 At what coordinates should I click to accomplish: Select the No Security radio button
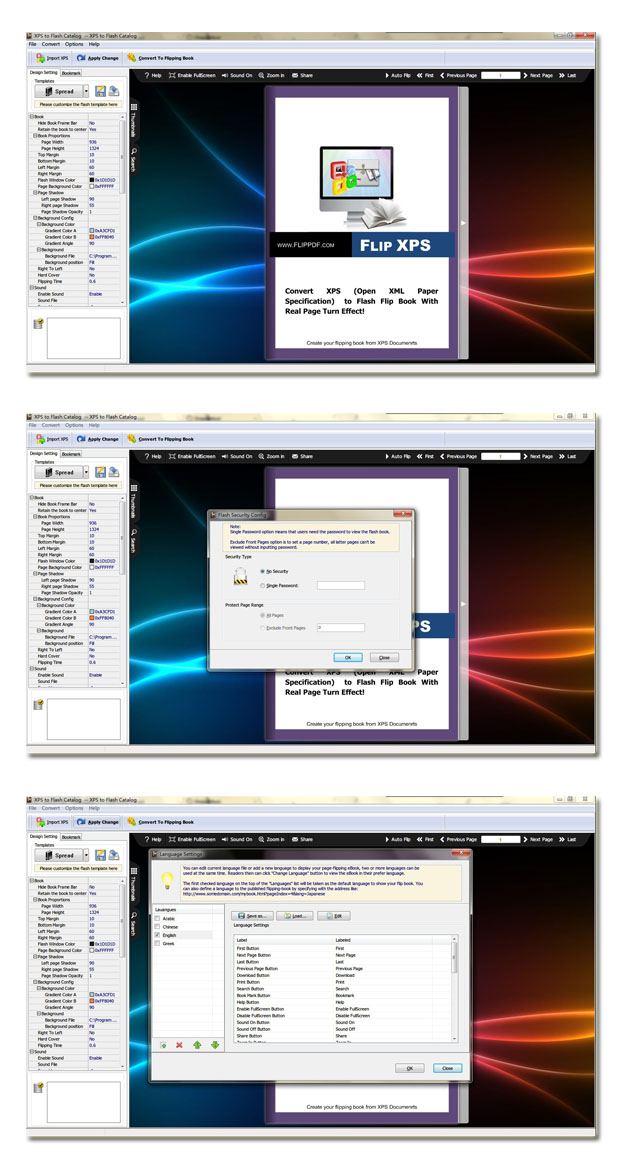coord(262,571)
